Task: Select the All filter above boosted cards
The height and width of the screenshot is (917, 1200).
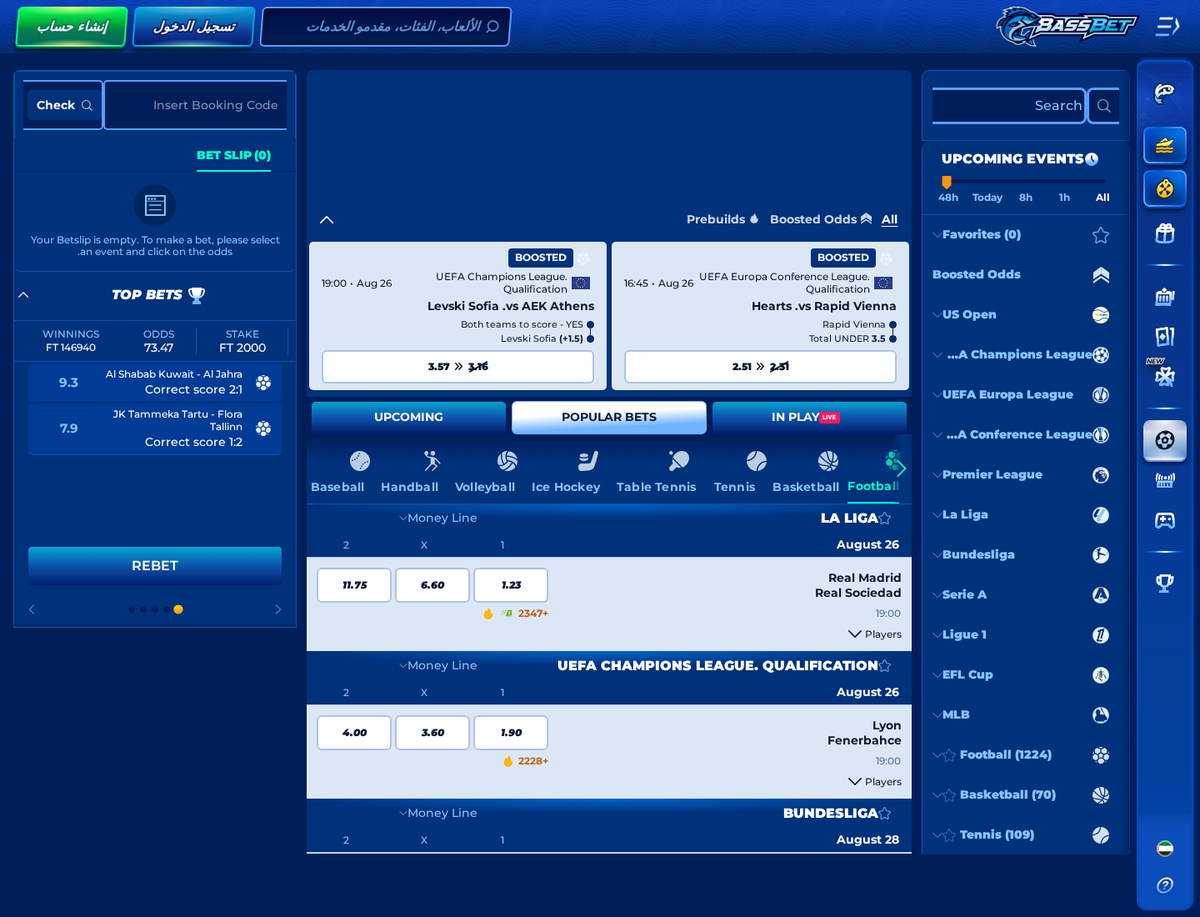Action: click(890, 219)
